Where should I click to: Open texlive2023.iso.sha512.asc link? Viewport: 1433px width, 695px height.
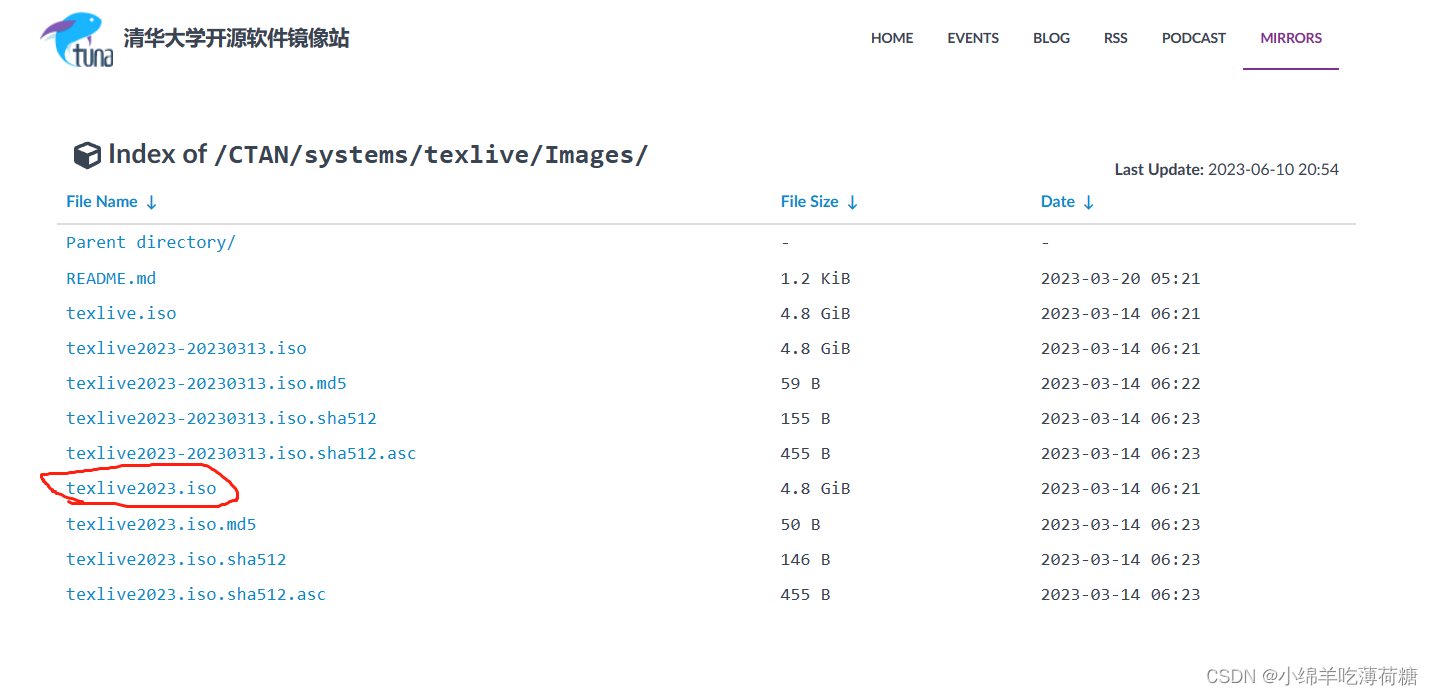tap(196, 594)
